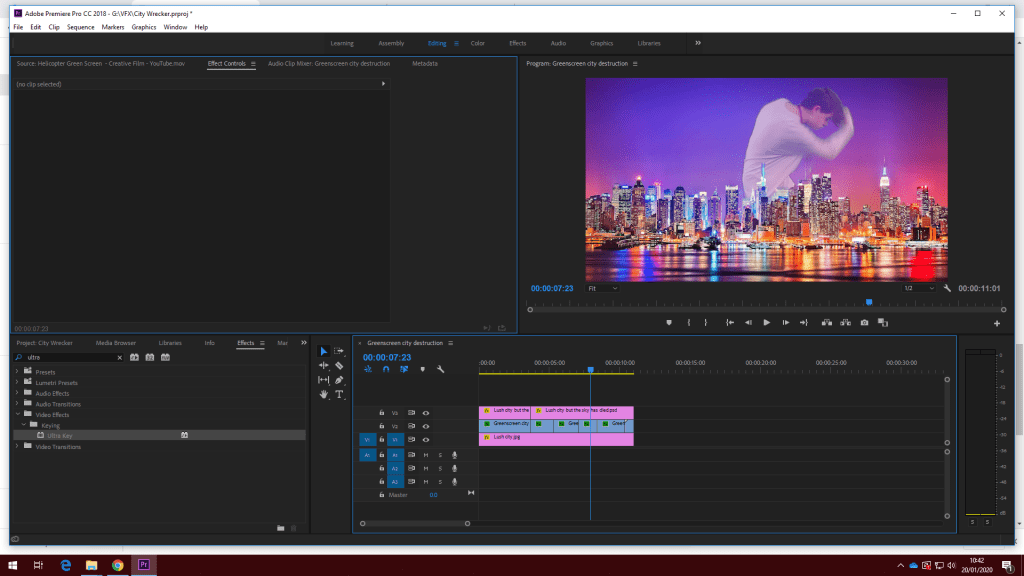
Task: Expand the Lumetri Presets folder
Action: point(18,383)
